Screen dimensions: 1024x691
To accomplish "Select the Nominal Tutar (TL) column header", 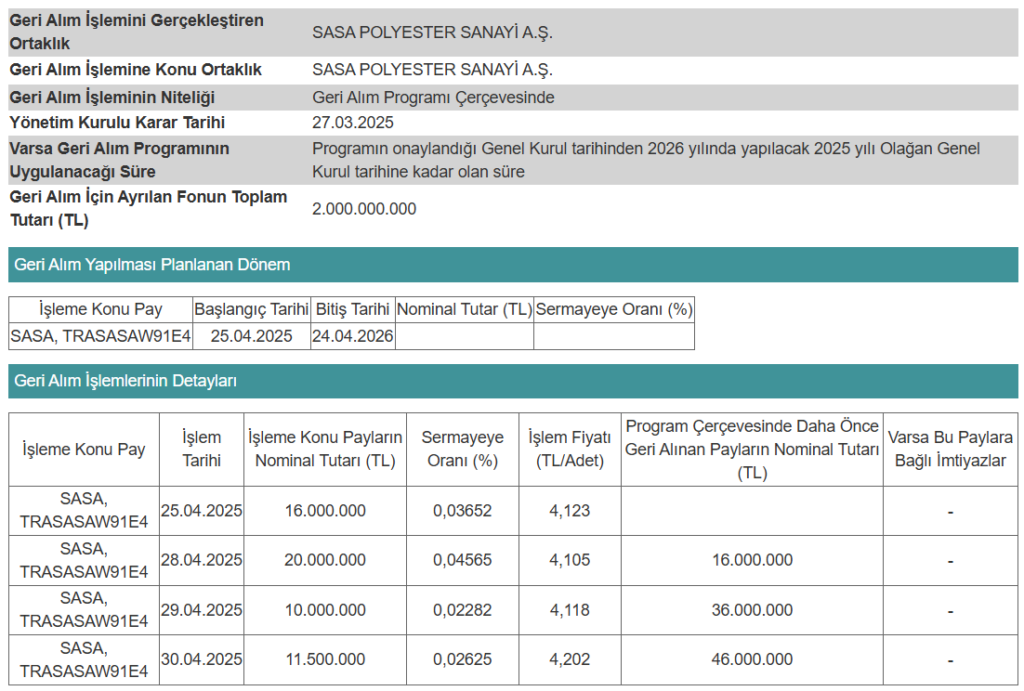I will pos(463,309).
